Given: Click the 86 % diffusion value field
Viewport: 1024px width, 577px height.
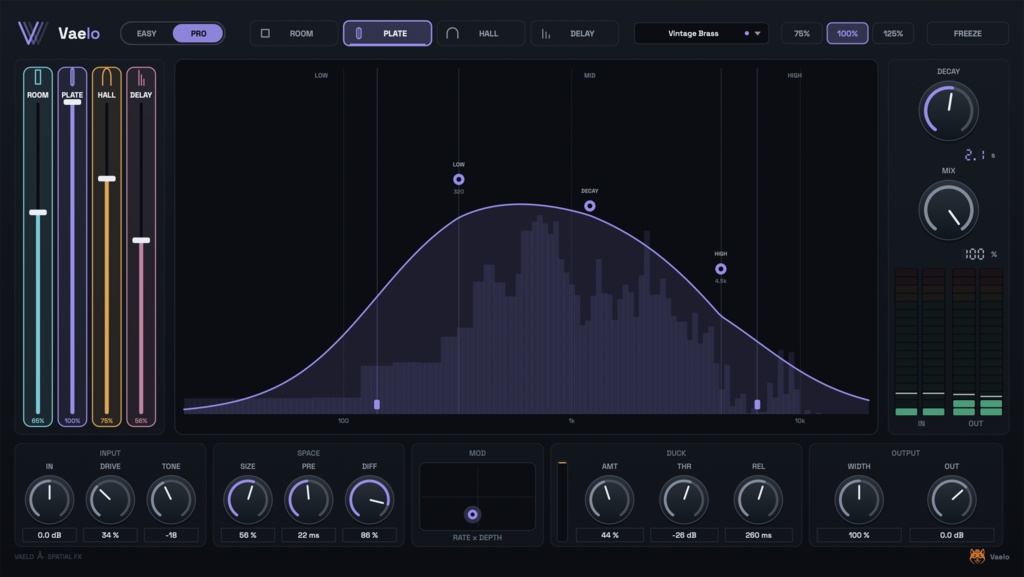Looking at the screenshot, I should (x=370, y=535).
